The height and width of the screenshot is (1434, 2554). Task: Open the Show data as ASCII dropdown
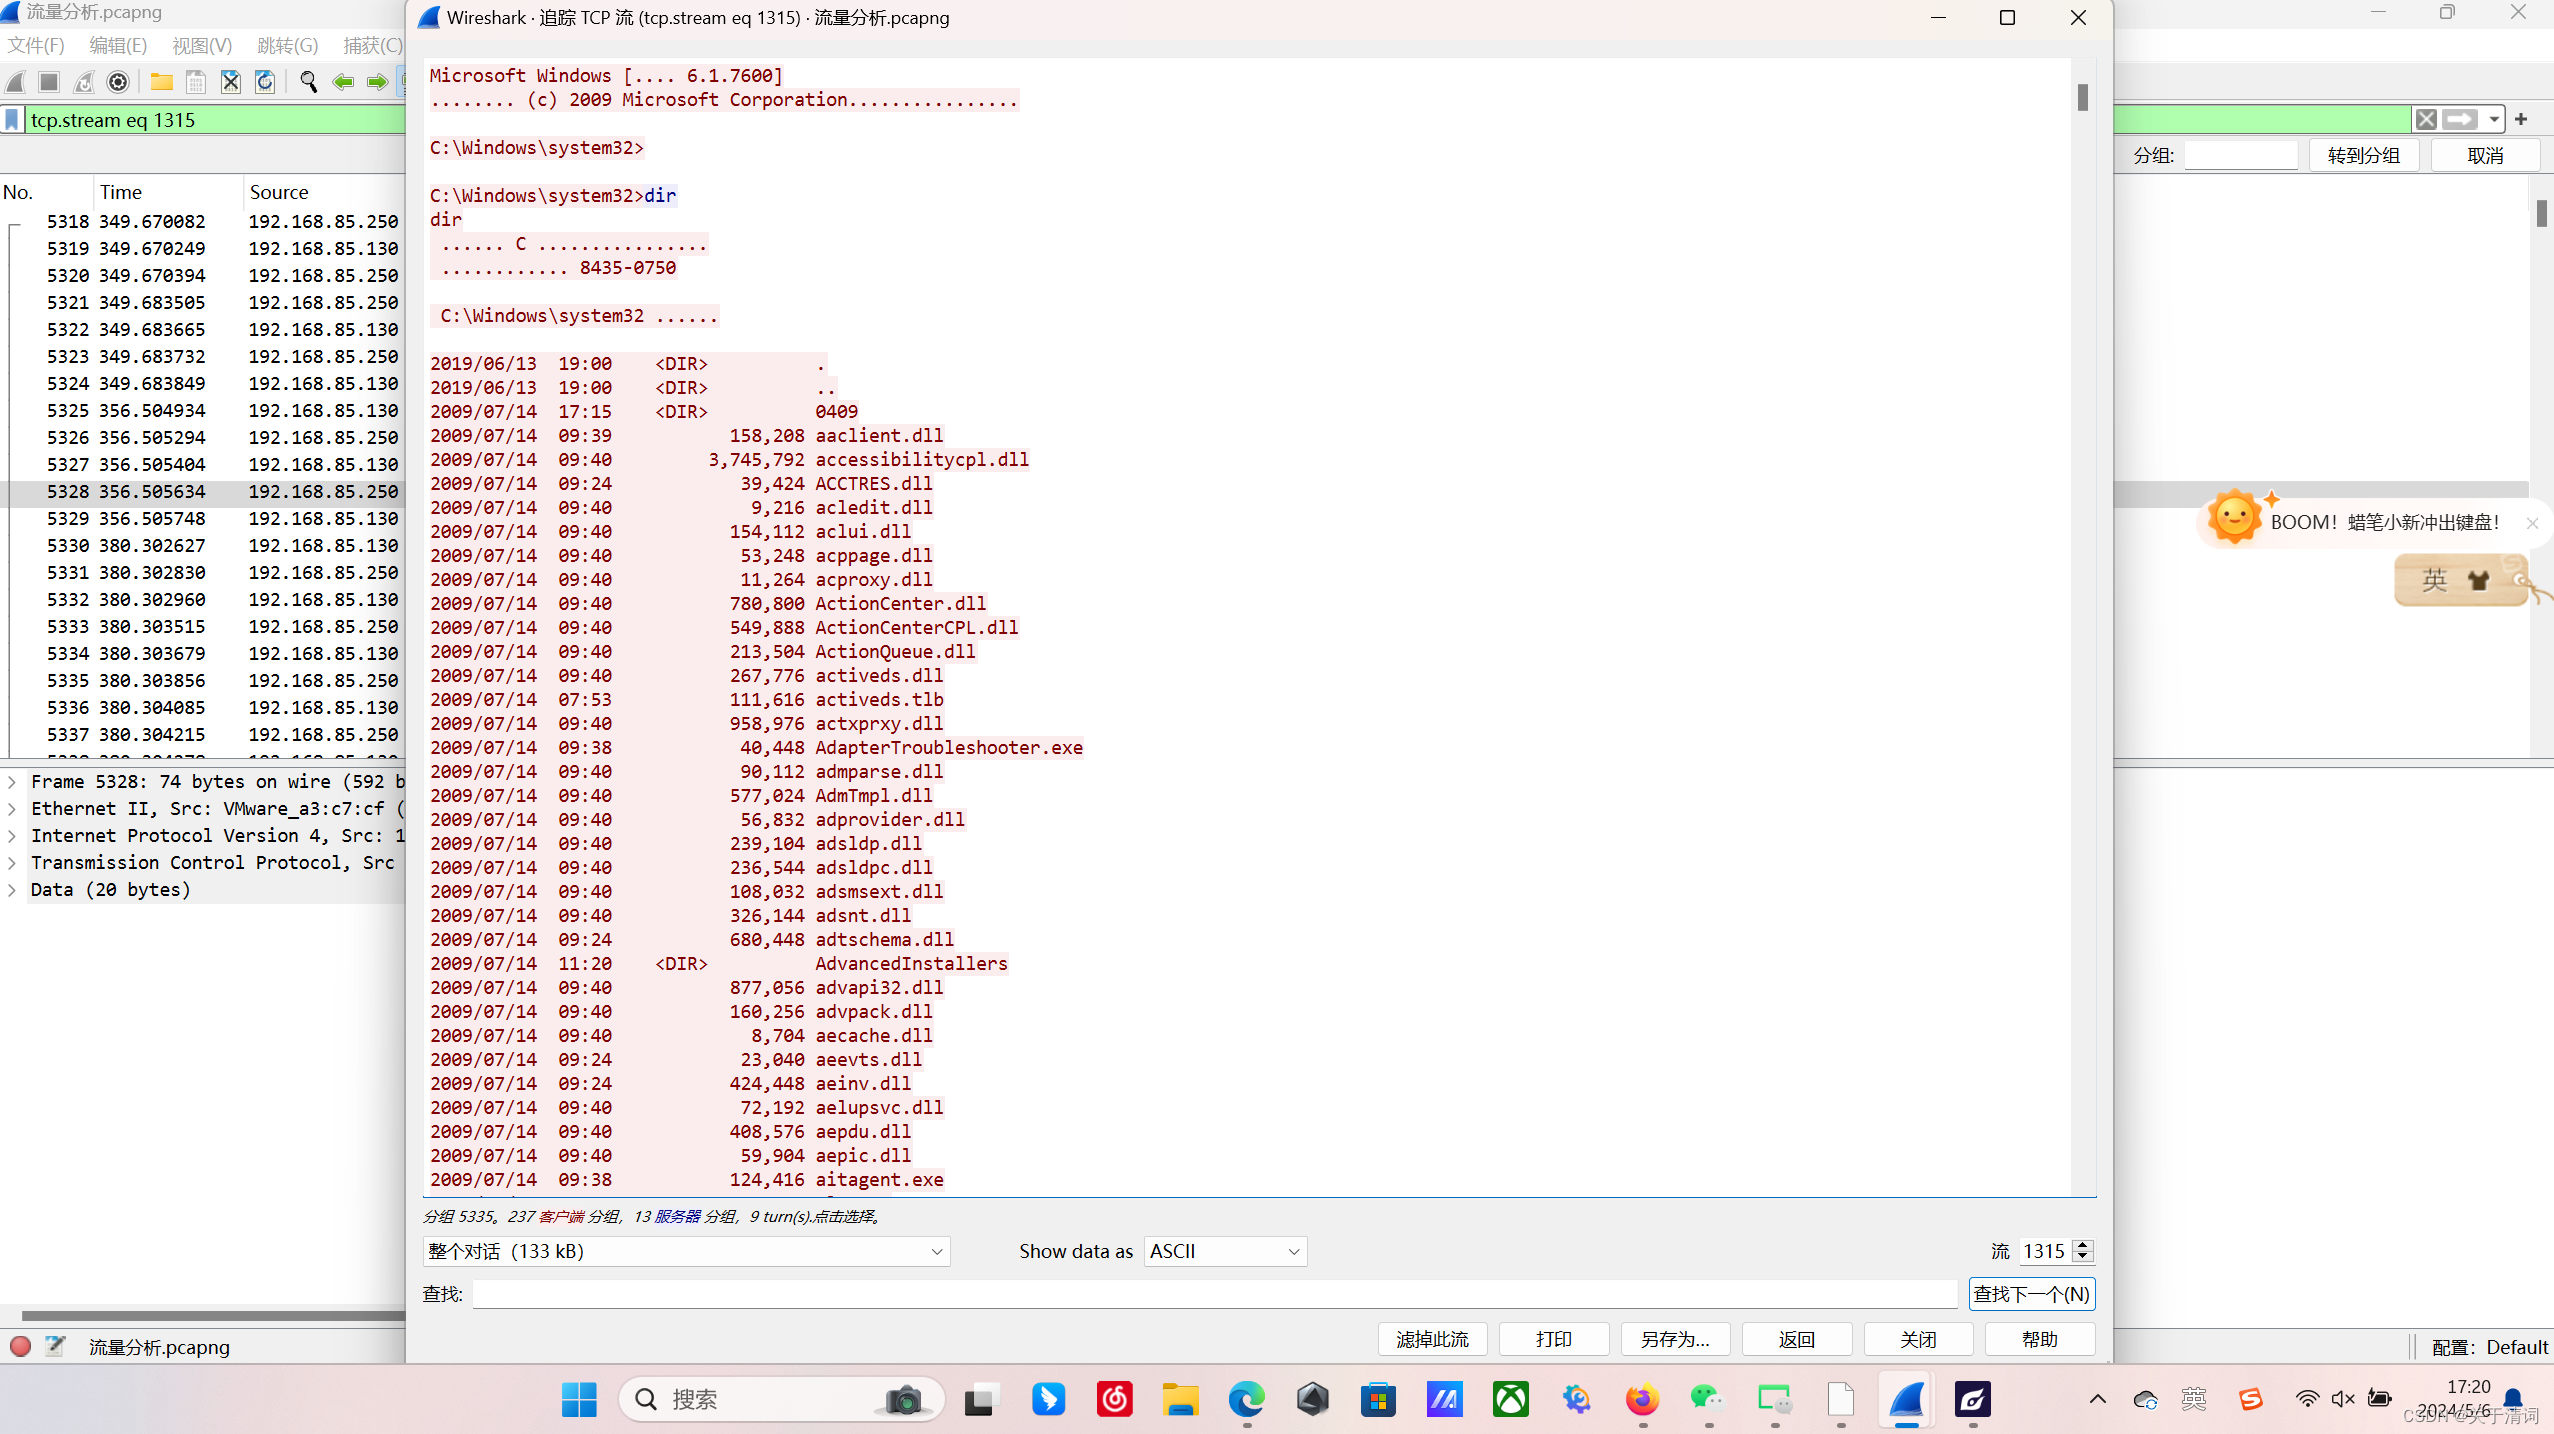tap(1224, 1251)
